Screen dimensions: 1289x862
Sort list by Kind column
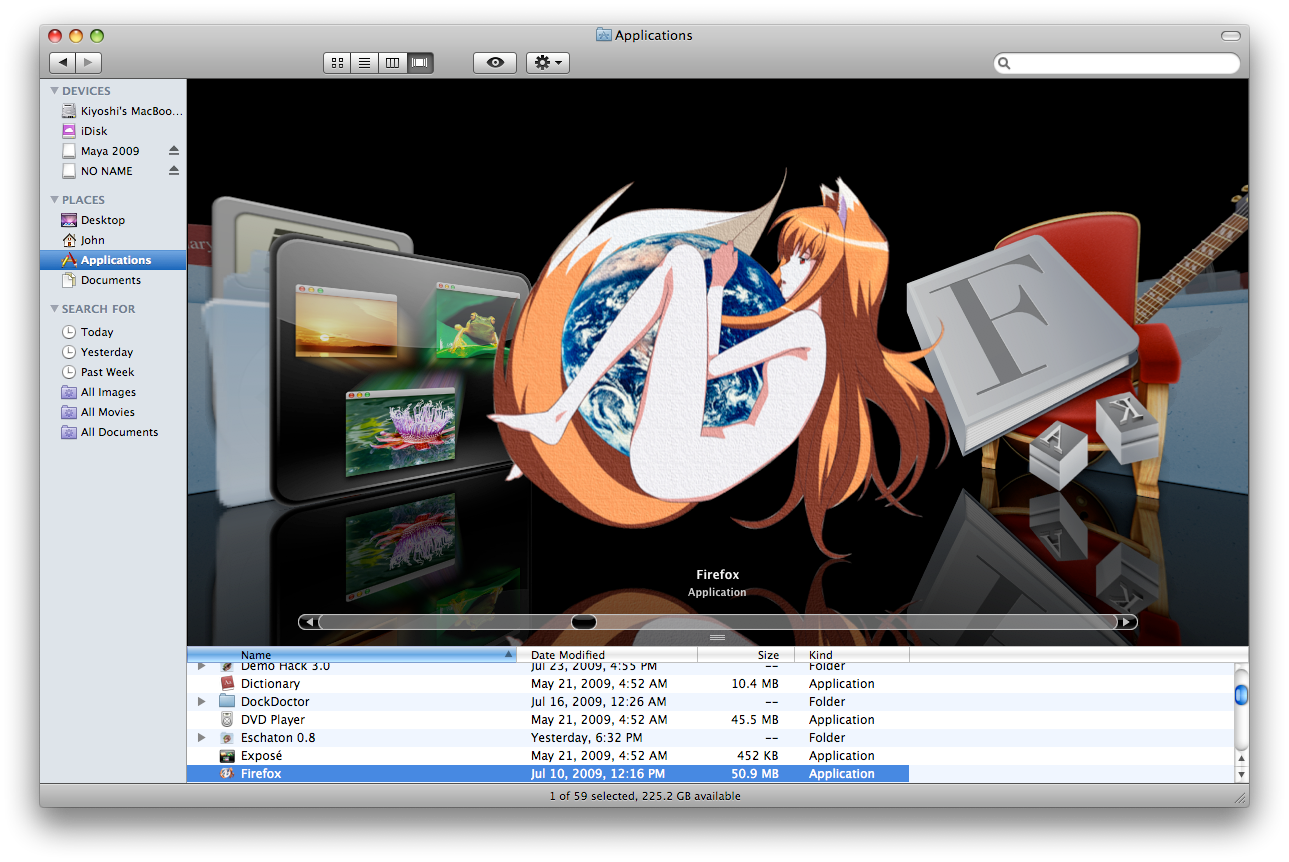(852, 655)
